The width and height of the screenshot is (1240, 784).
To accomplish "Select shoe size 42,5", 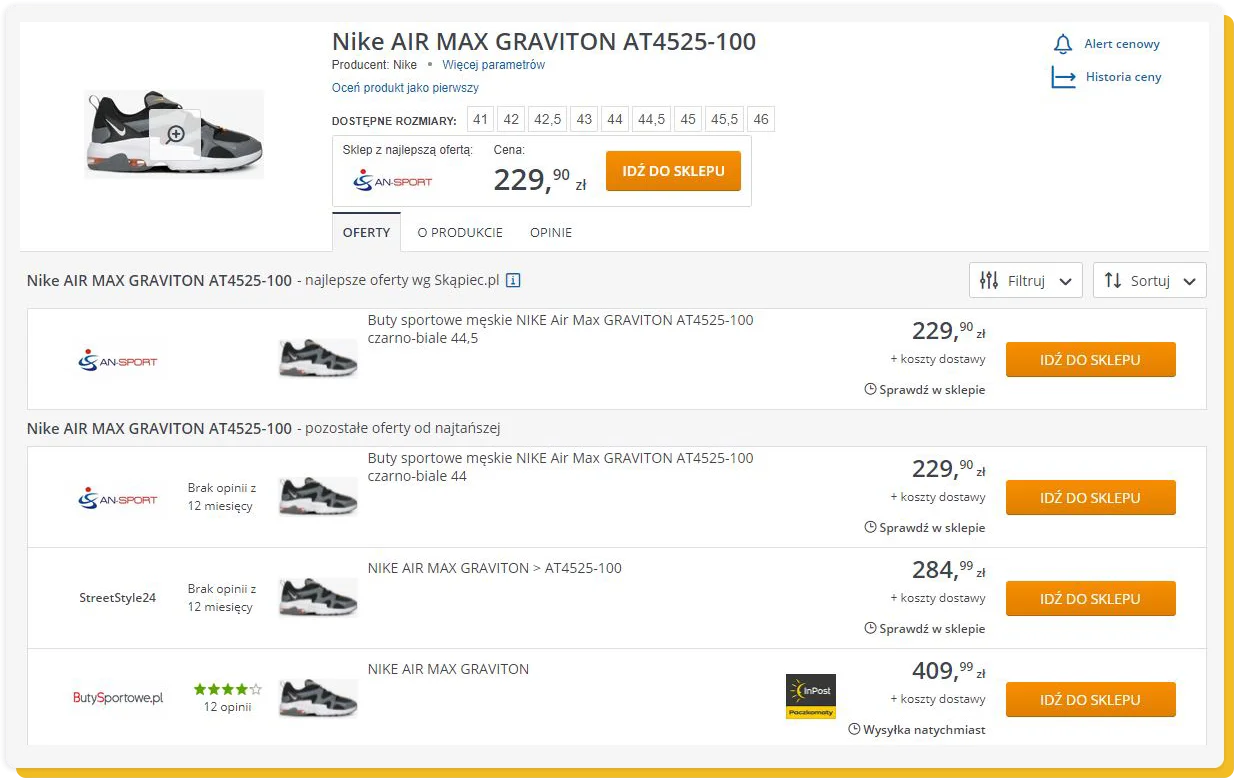I will coord(547,120).
